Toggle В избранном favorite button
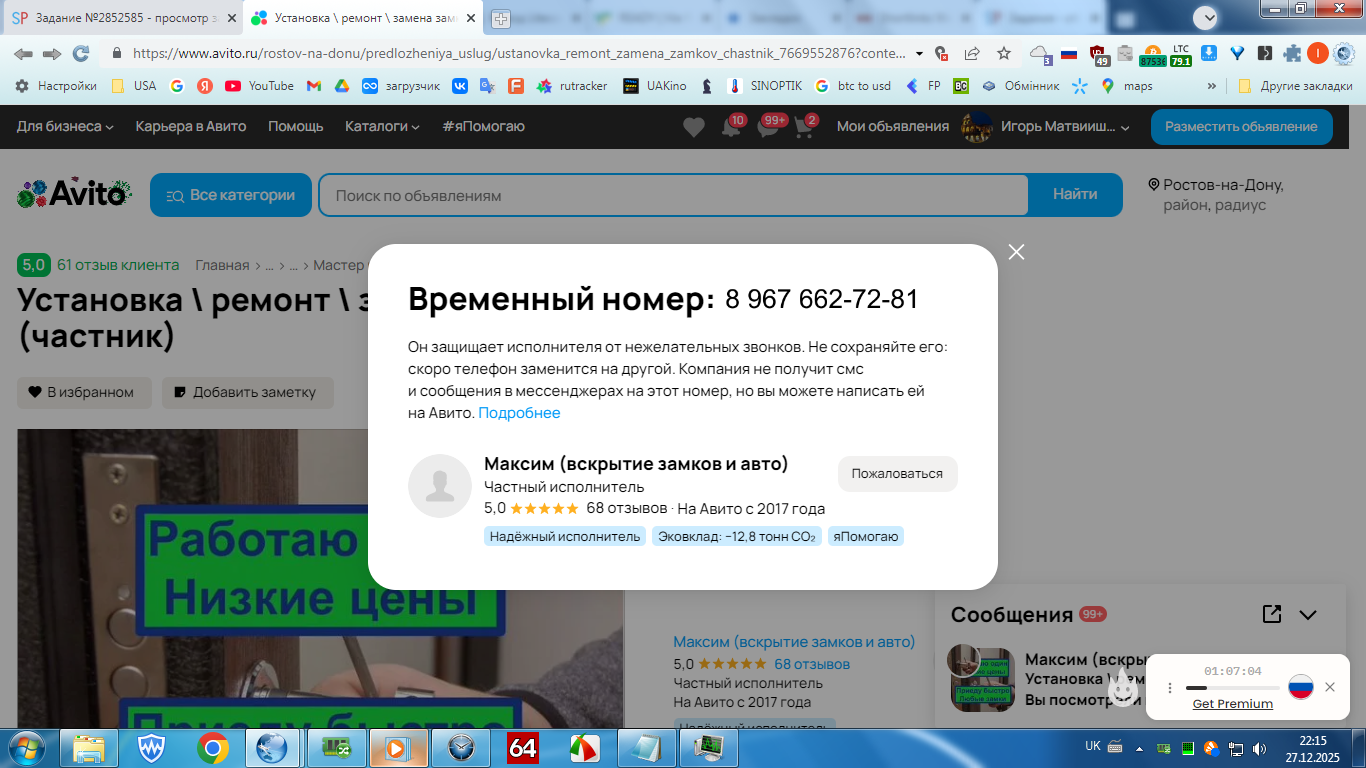This screenshot has height=768, width=1366. [84, 392]
